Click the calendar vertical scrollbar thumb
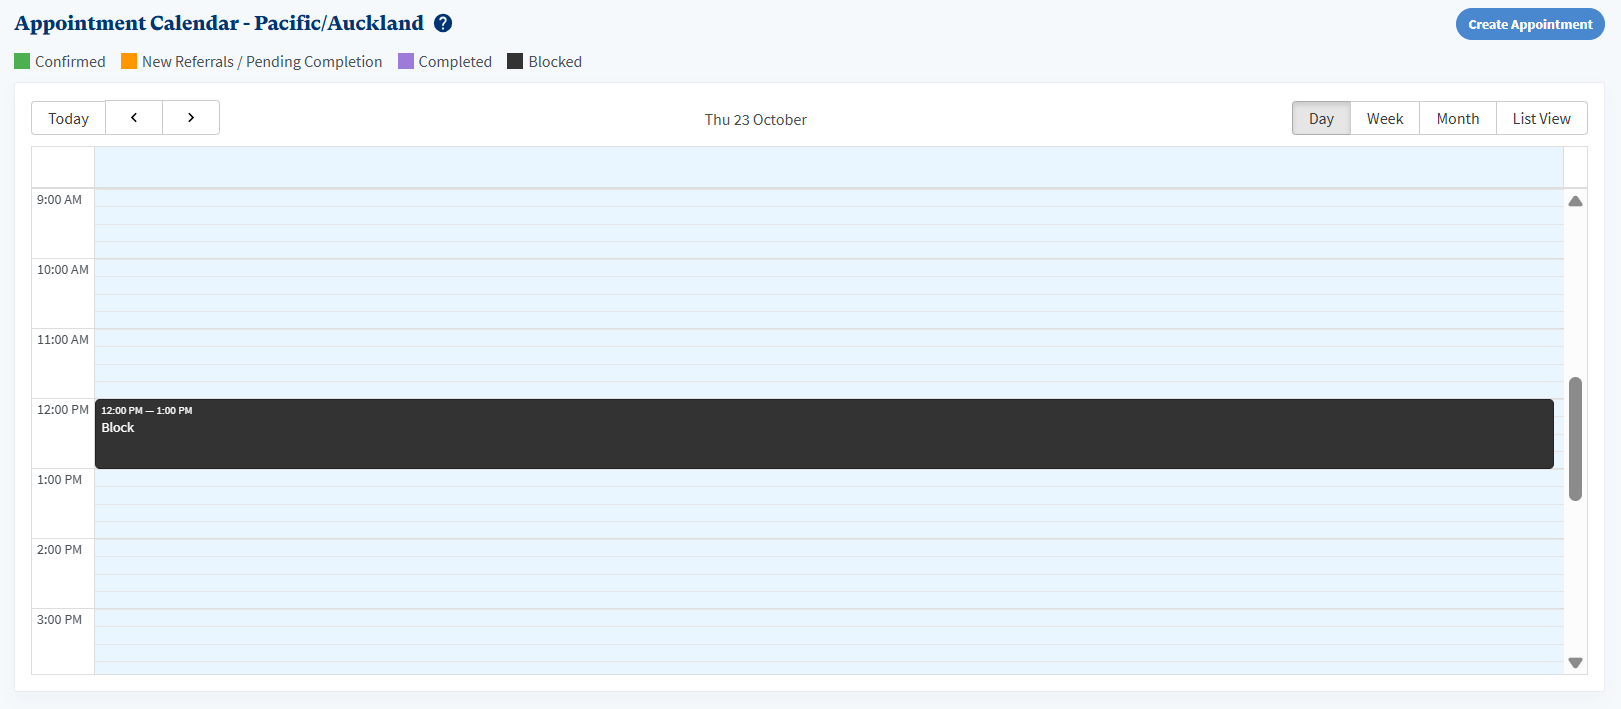Viewport: 1621px width, 709px height. click(x=1575, y=438)
